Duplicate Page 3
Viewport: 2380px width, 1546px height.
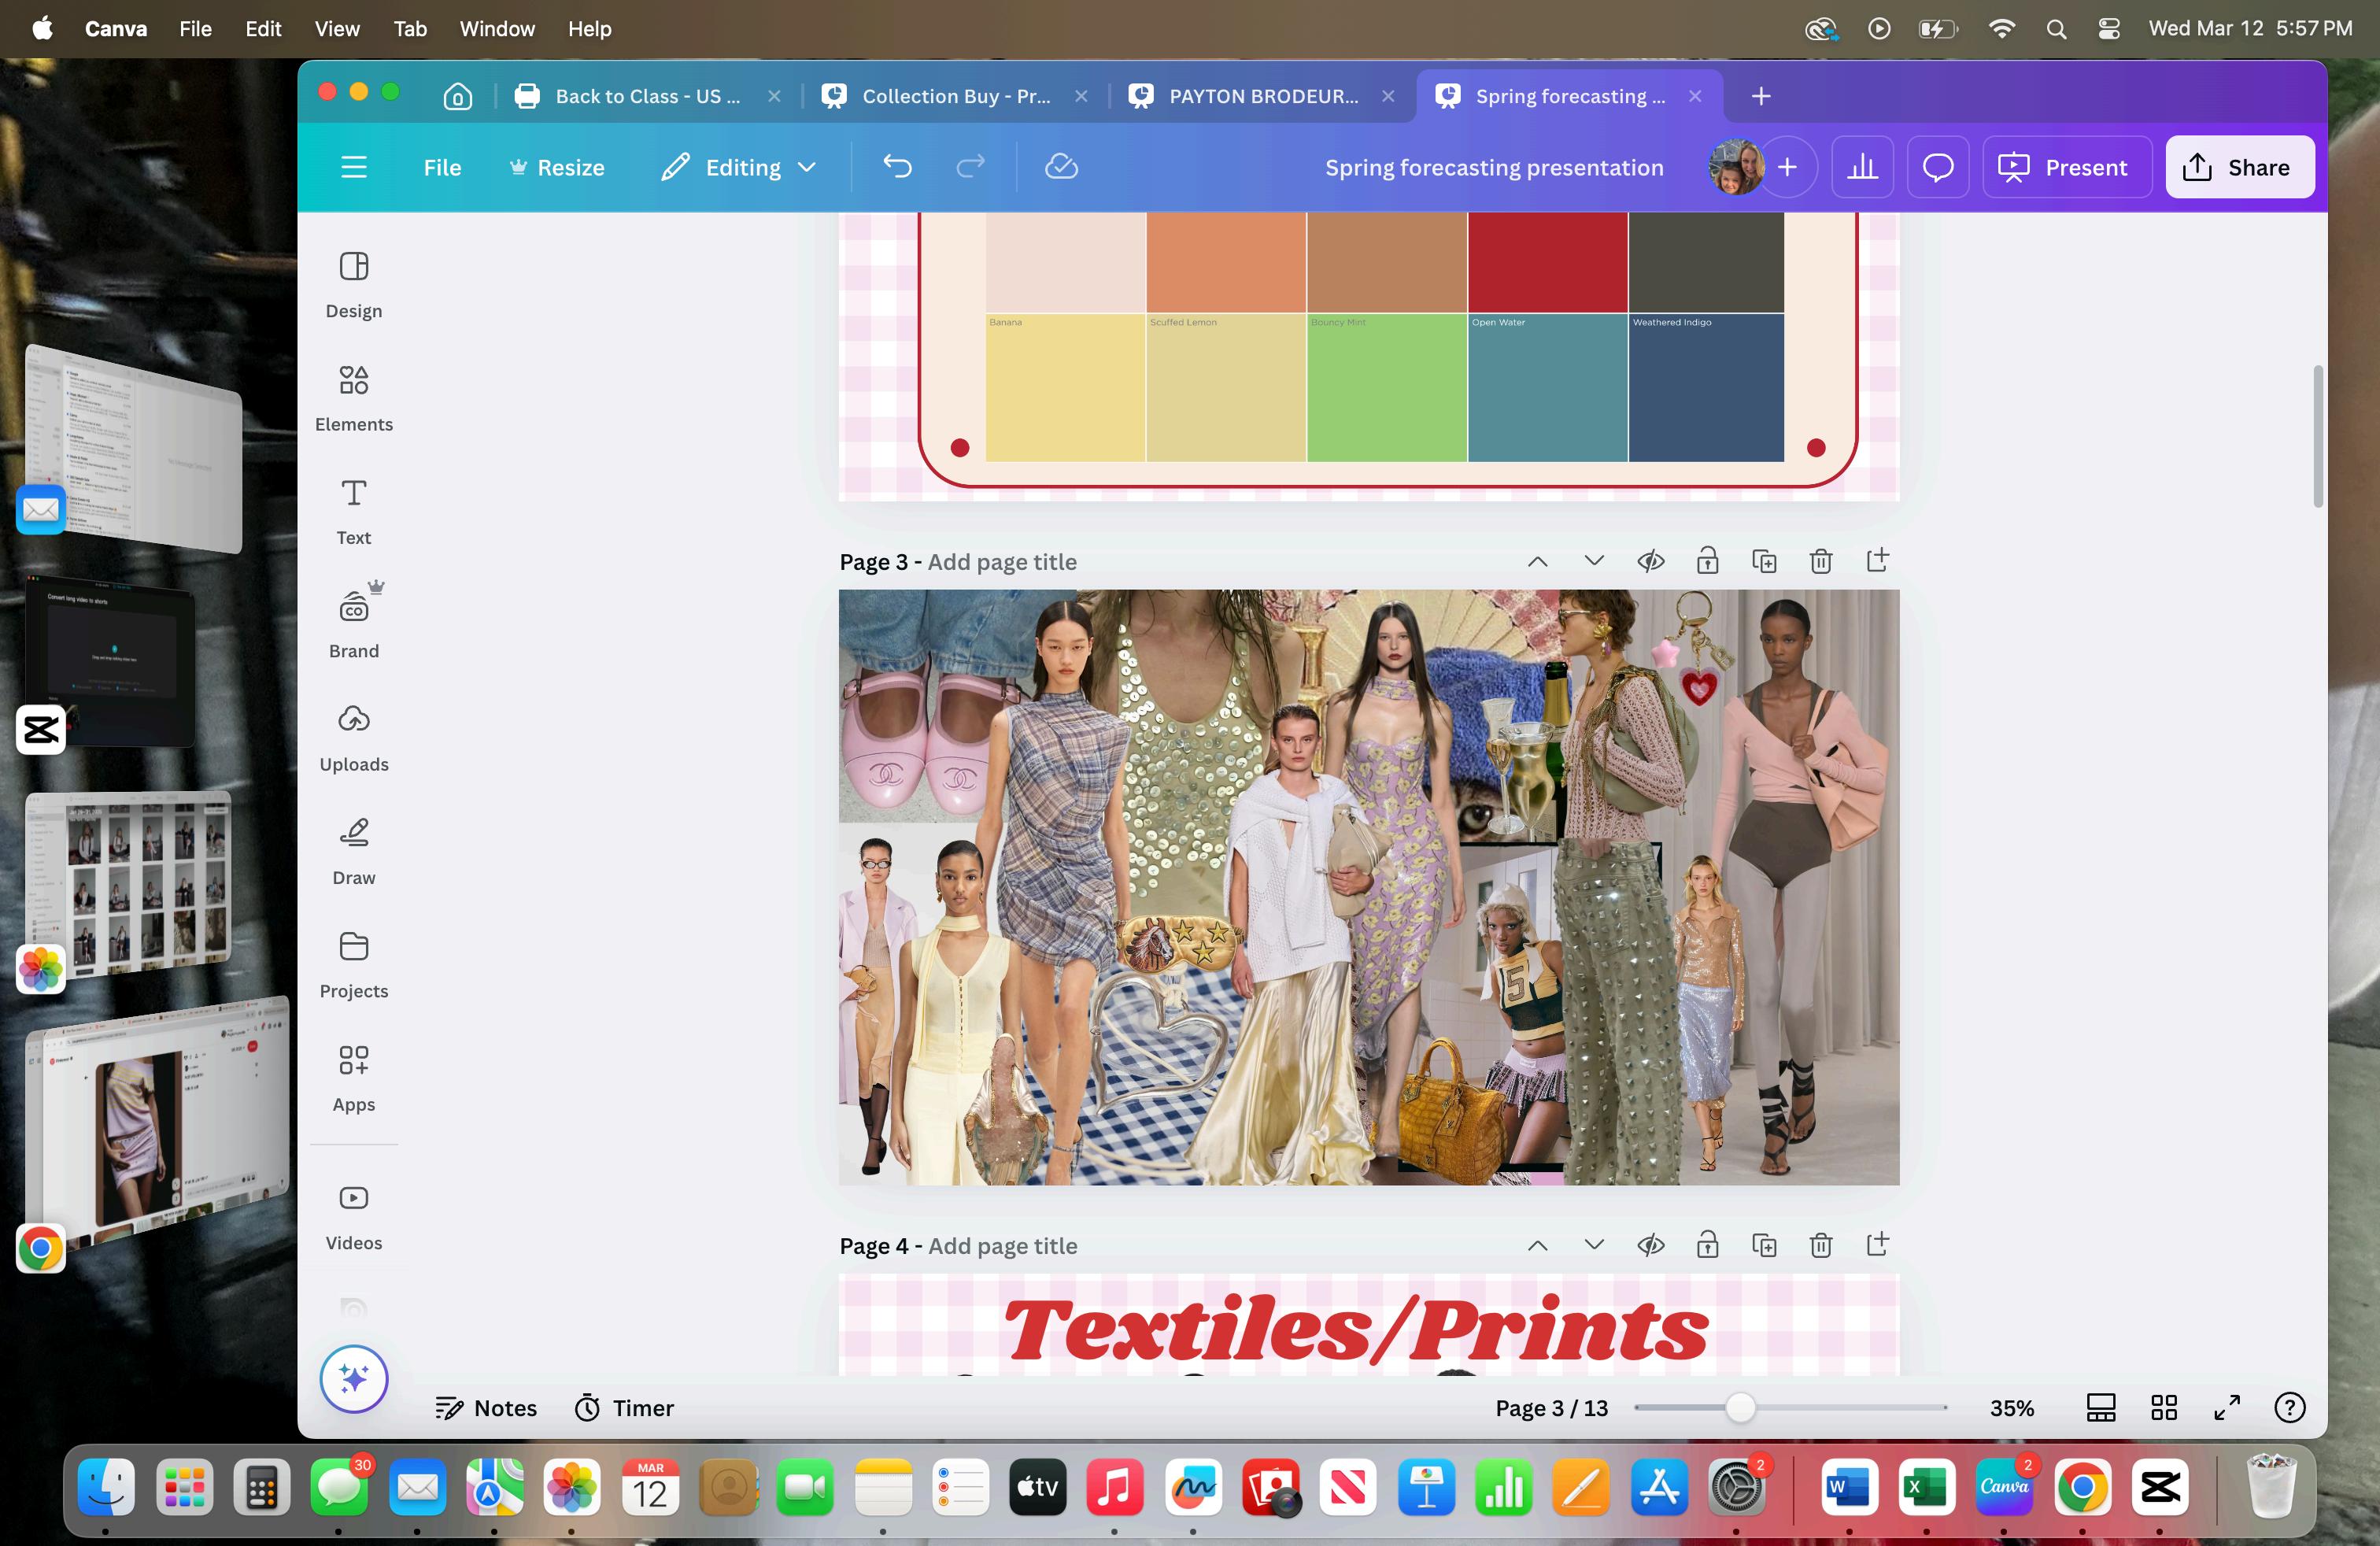1764,561
